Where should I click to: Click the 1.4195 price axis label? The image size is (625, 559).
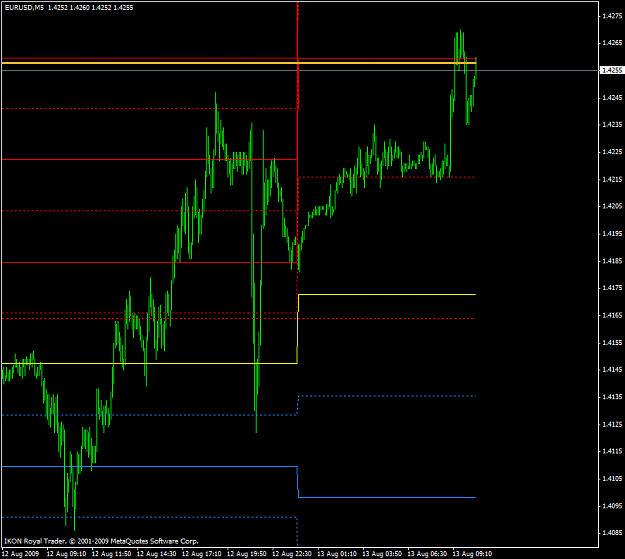point(612,233)
